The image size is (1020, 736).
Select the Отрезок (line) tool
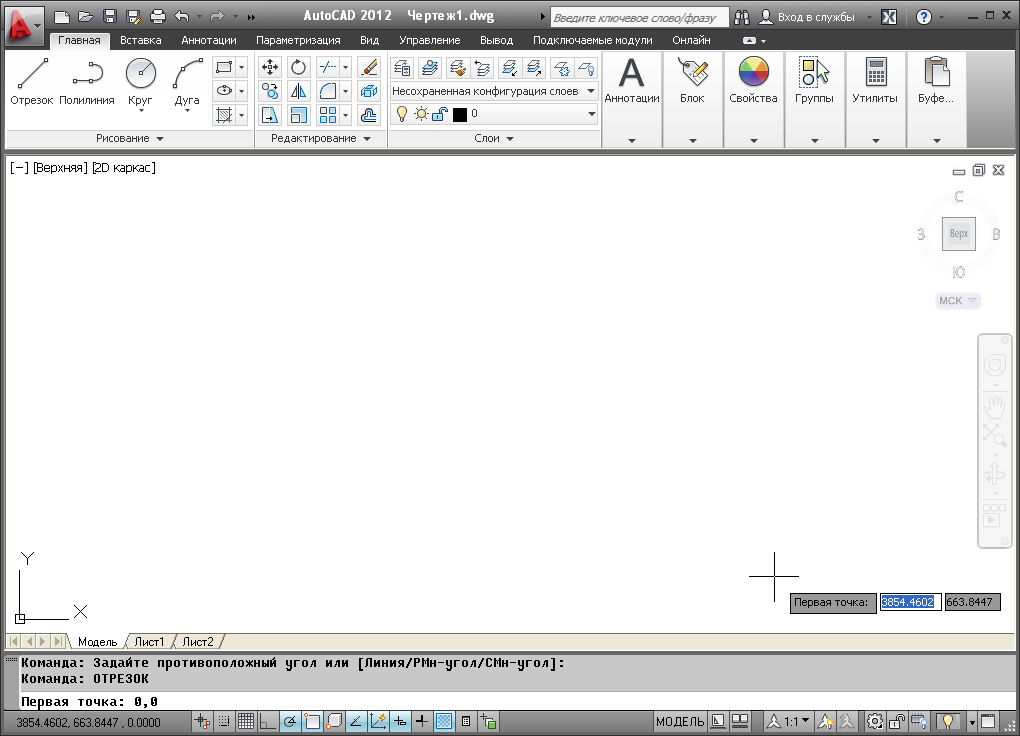(x=32, y=81)
